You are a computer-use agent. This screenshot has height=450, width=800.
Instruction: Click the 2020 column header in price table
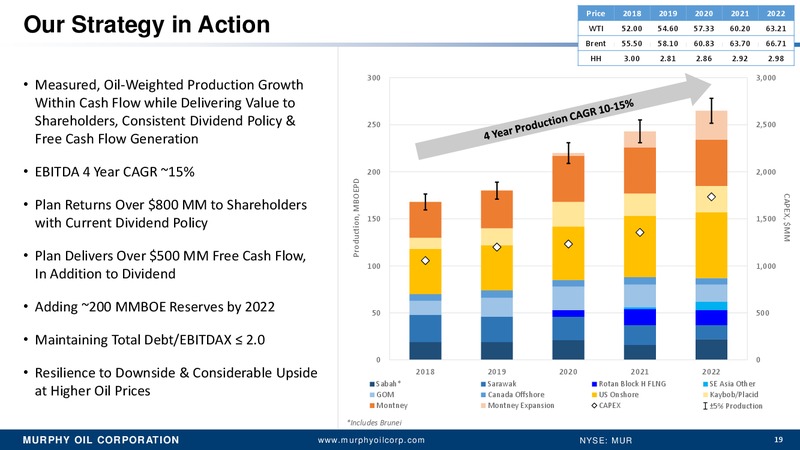(704, 13)
